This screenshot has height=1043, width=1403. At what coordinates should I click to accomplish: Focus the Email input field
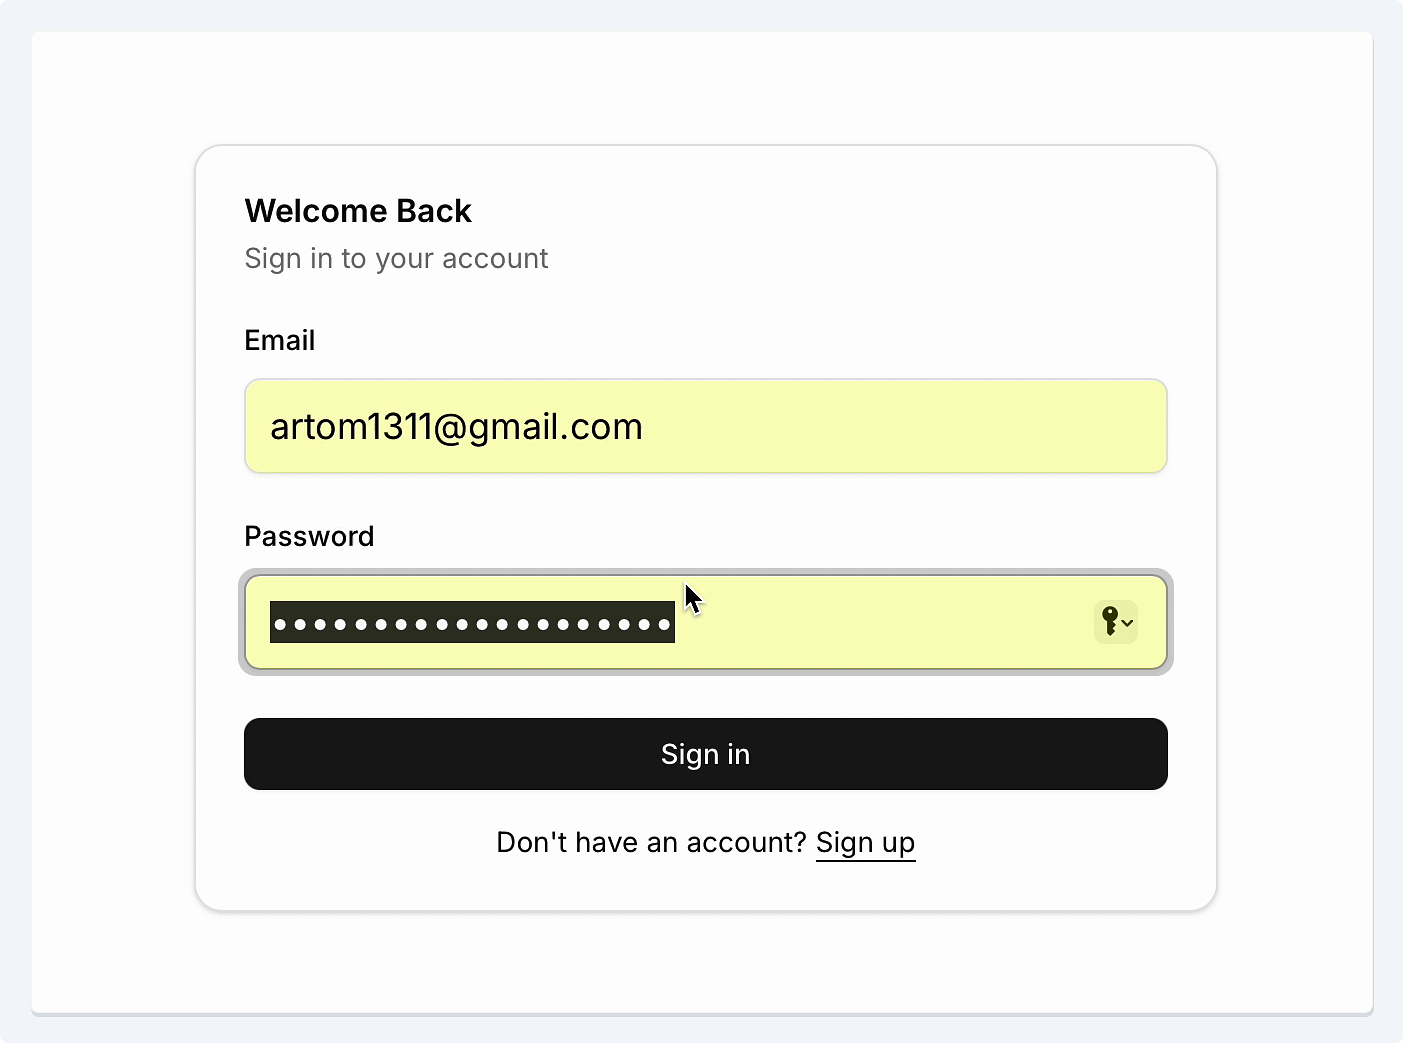click(x=706, y=426)
